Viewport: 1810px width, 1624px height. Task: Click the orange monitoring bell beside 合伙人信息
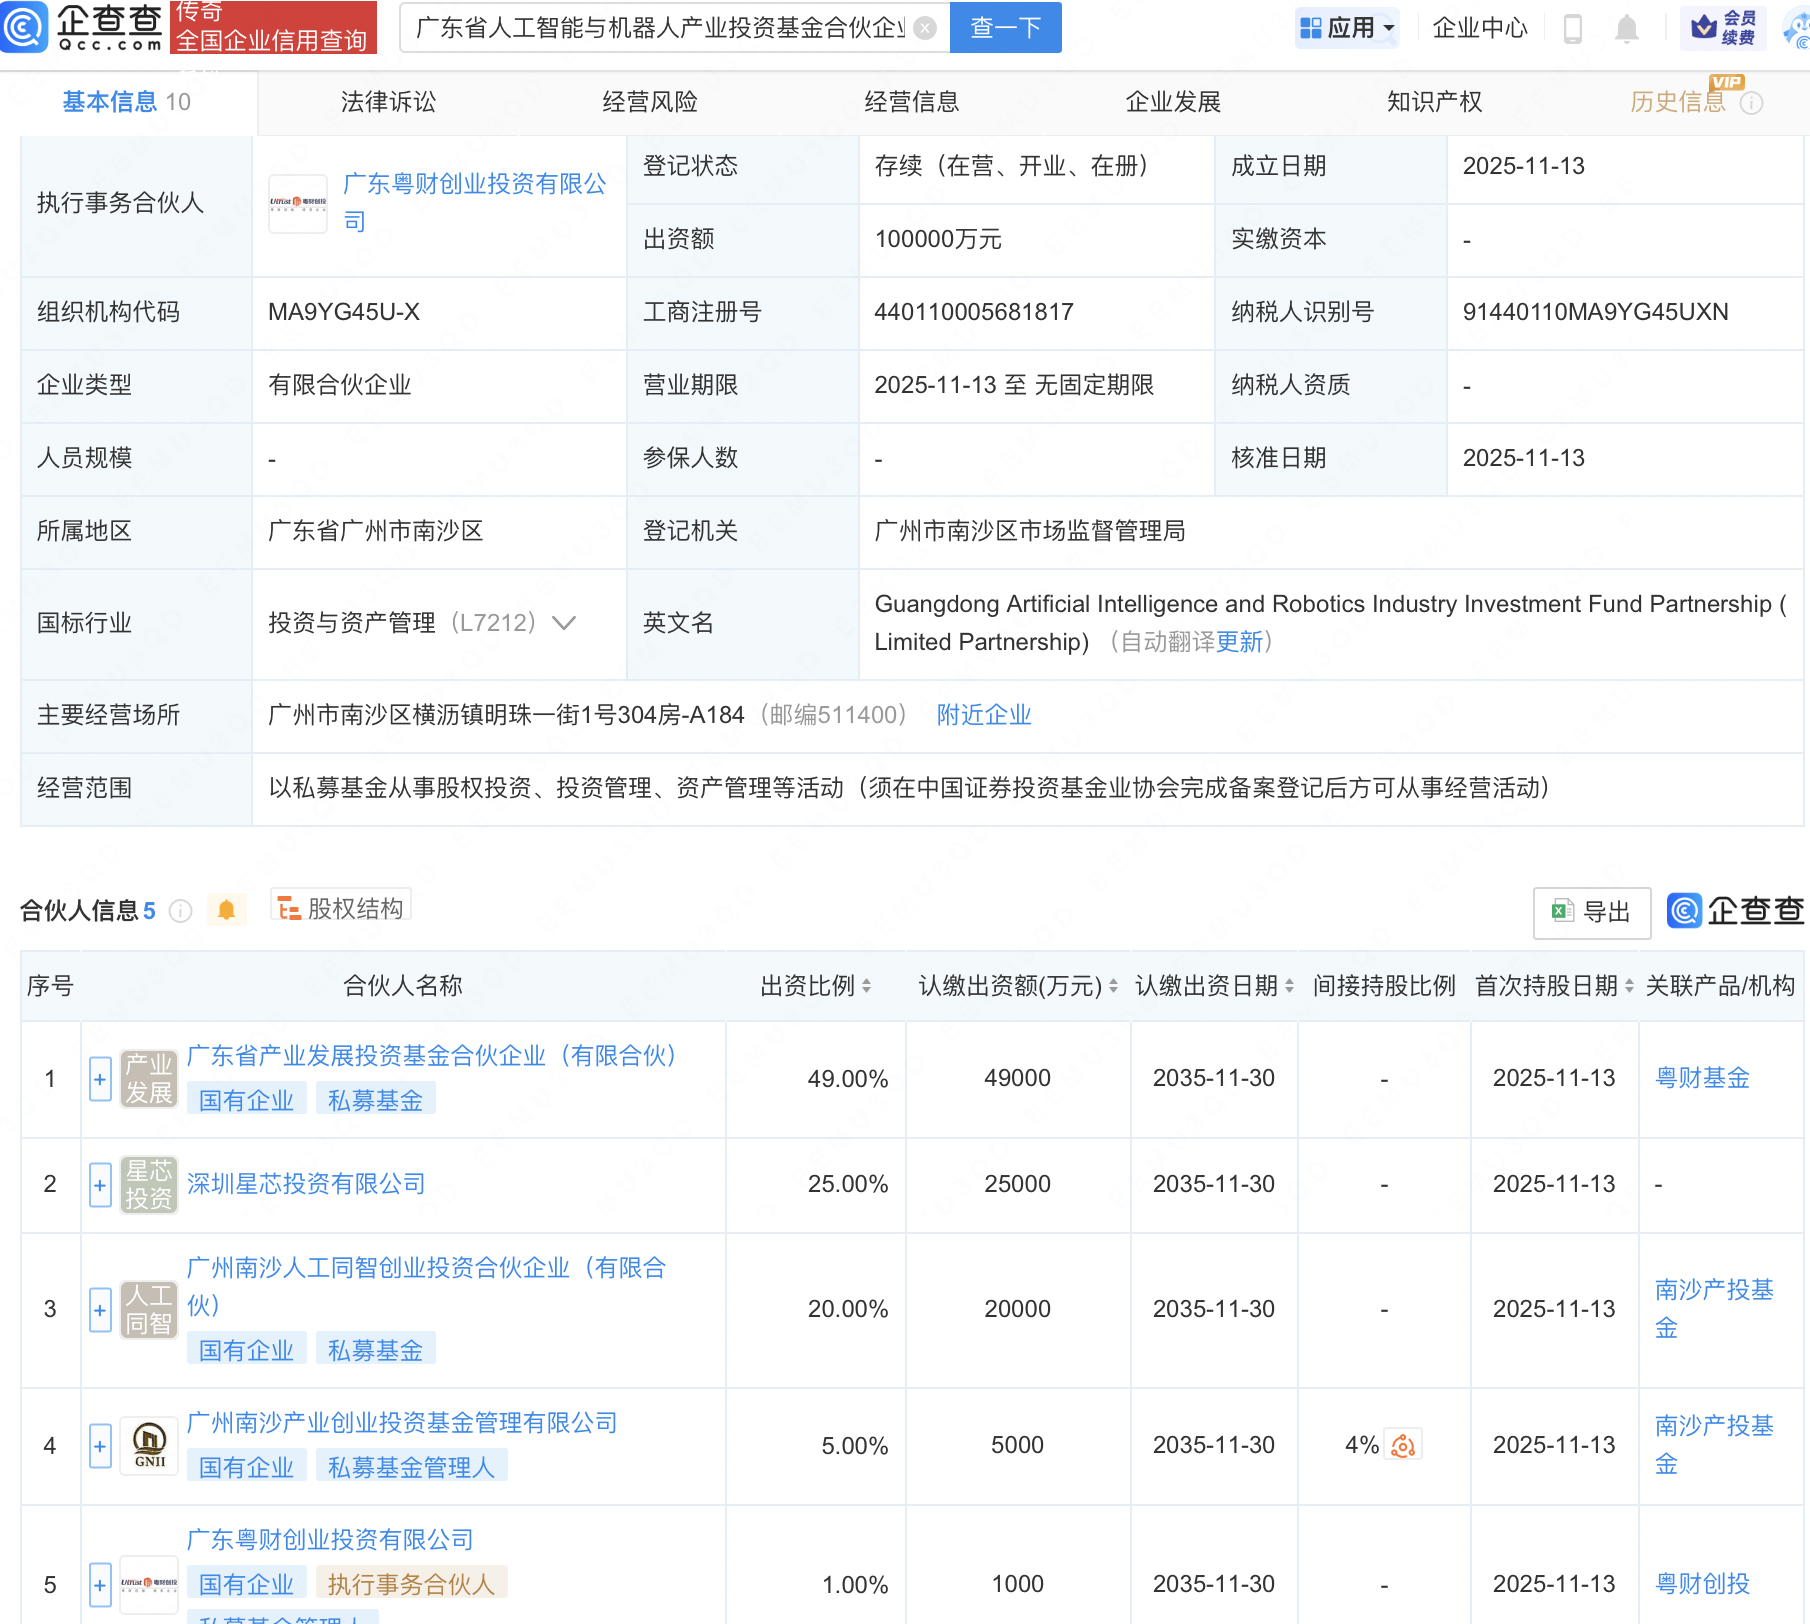pos(227,910)
